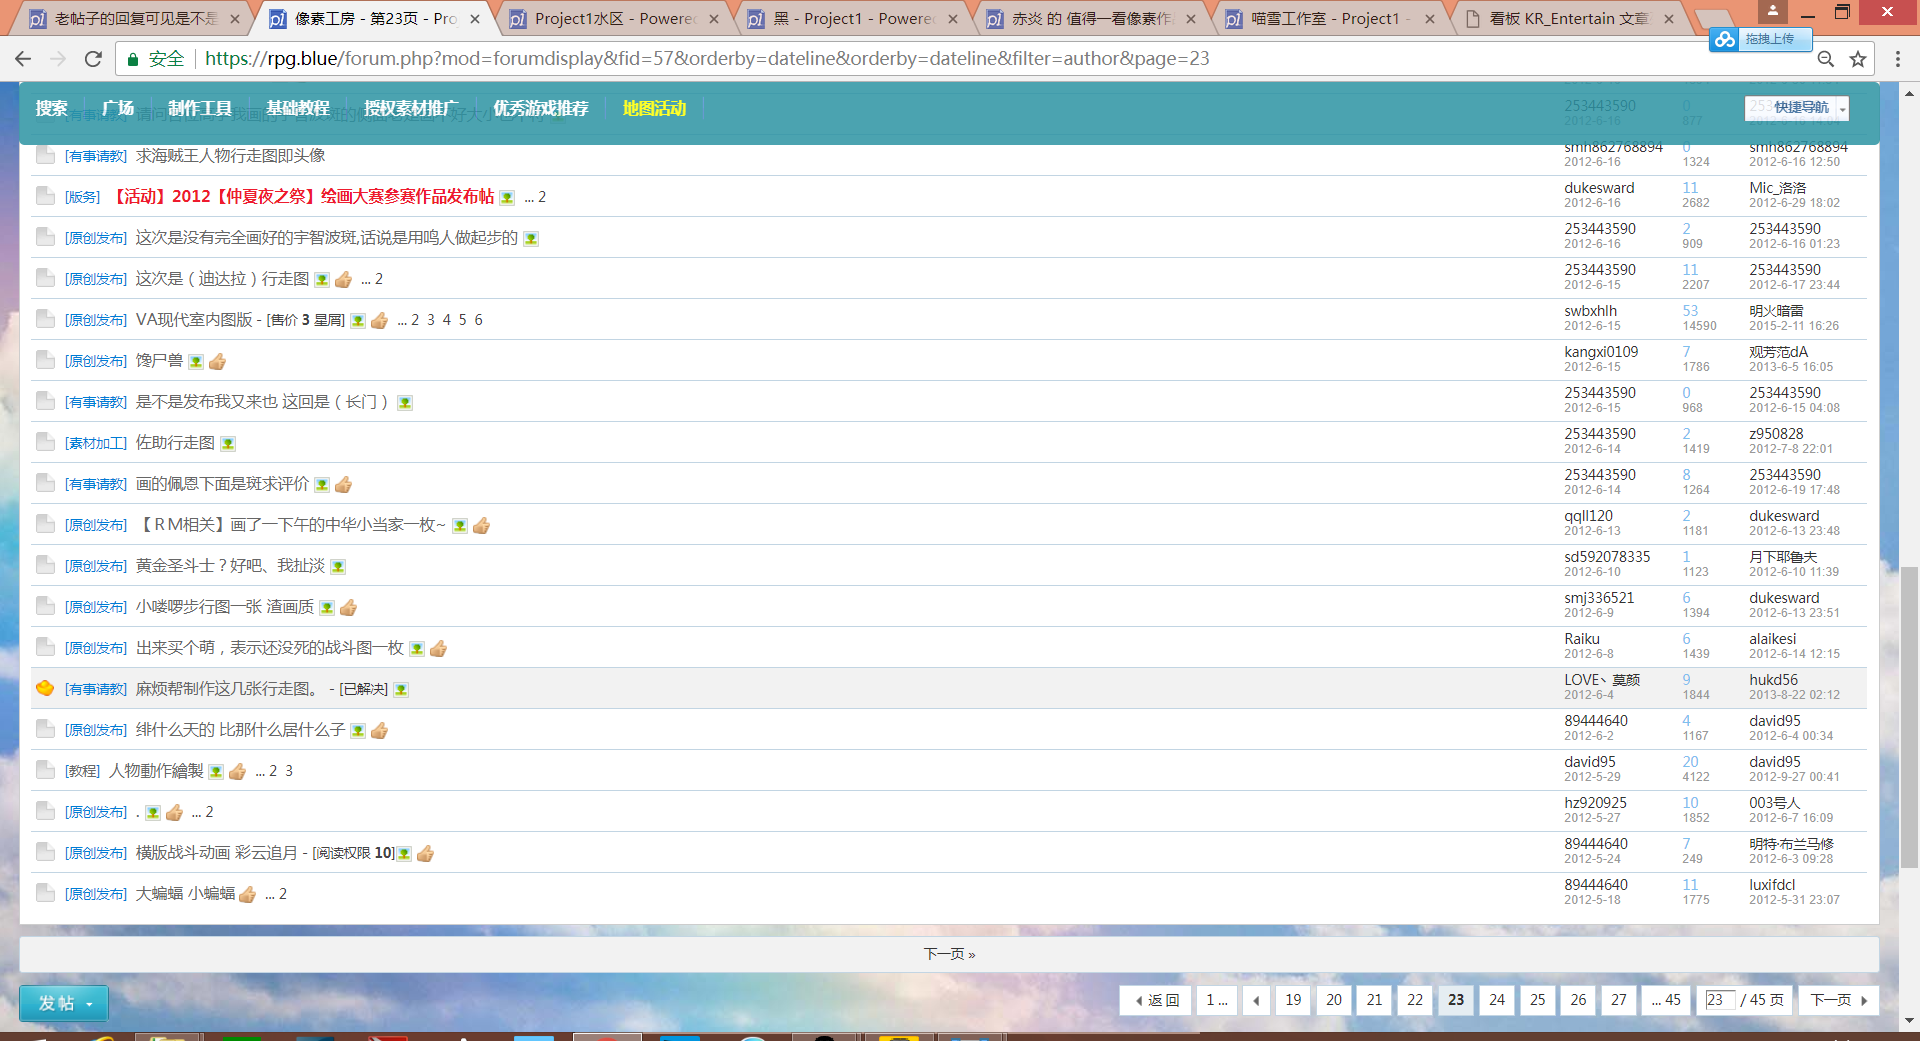The height and width of the screenshot is (1041, 1920).
Task: Open the 基础教程 navigation item
Action: 298,108
